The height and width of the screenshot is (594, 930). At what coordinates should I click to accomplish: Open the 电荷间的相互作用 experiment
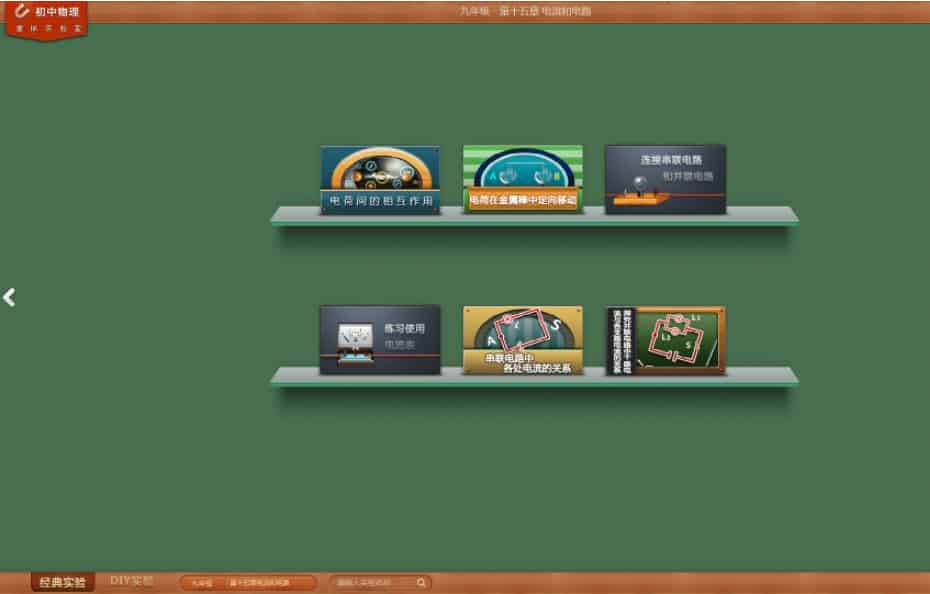tap(380, 181)
